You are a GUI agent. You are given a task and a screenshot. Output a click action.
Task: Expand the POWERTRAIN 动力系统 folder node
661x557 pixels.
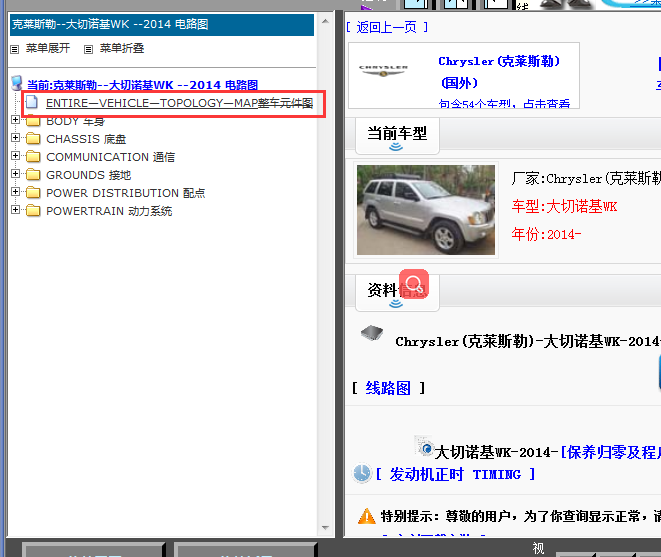(15, 210)
